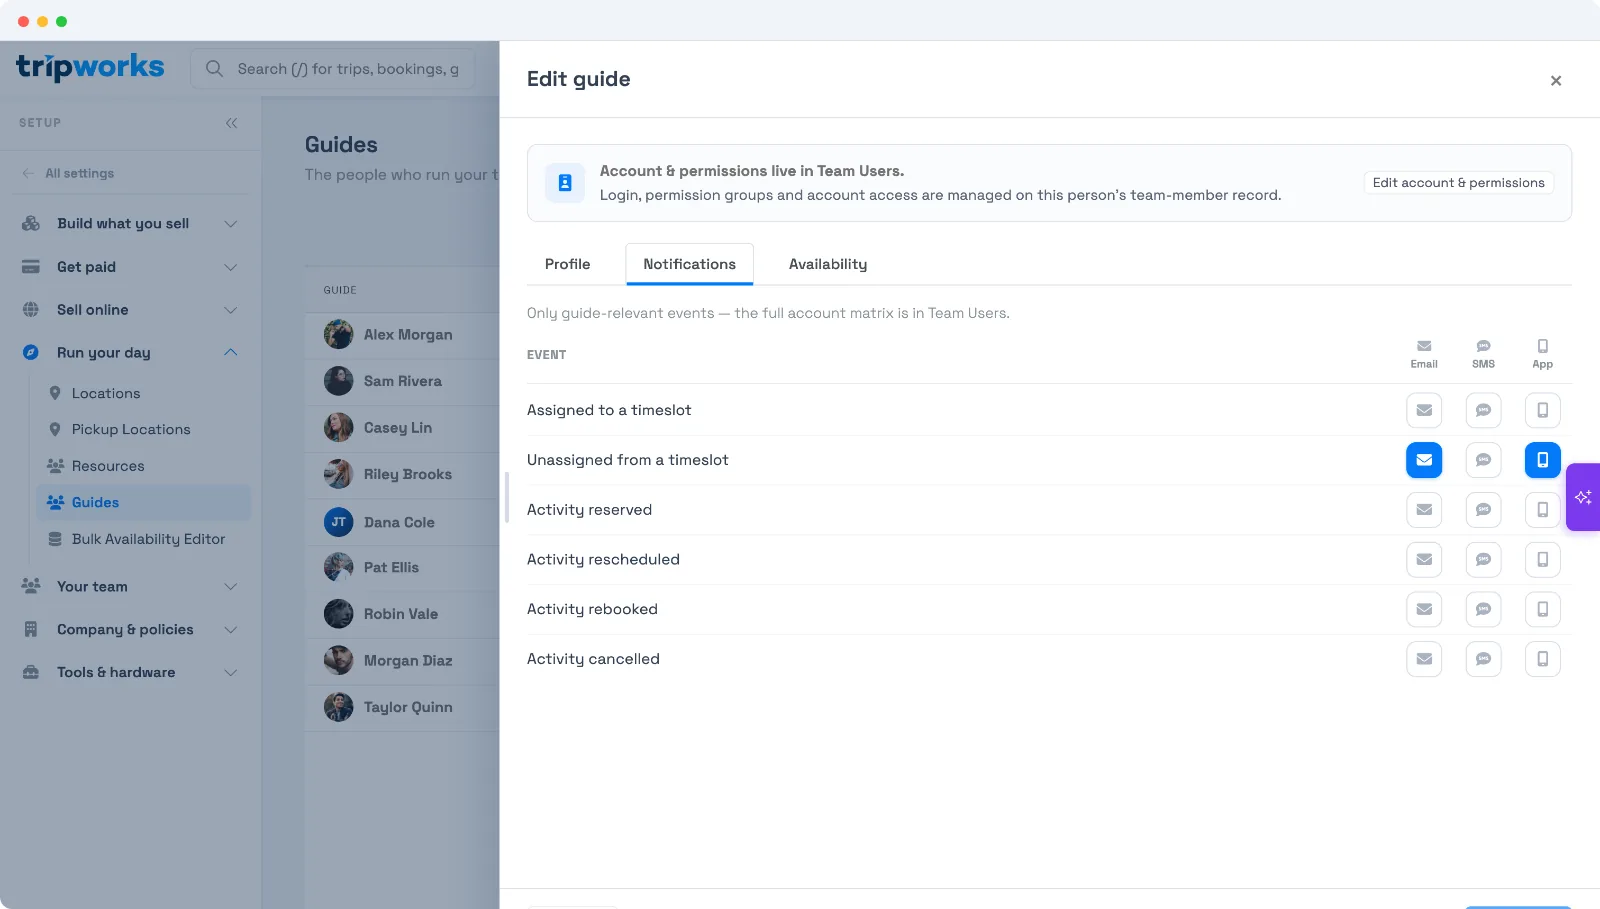The image size is (1600, 909).
Task: Toggle SMS for Activity rescheduled
Action: pos(1483,560)
